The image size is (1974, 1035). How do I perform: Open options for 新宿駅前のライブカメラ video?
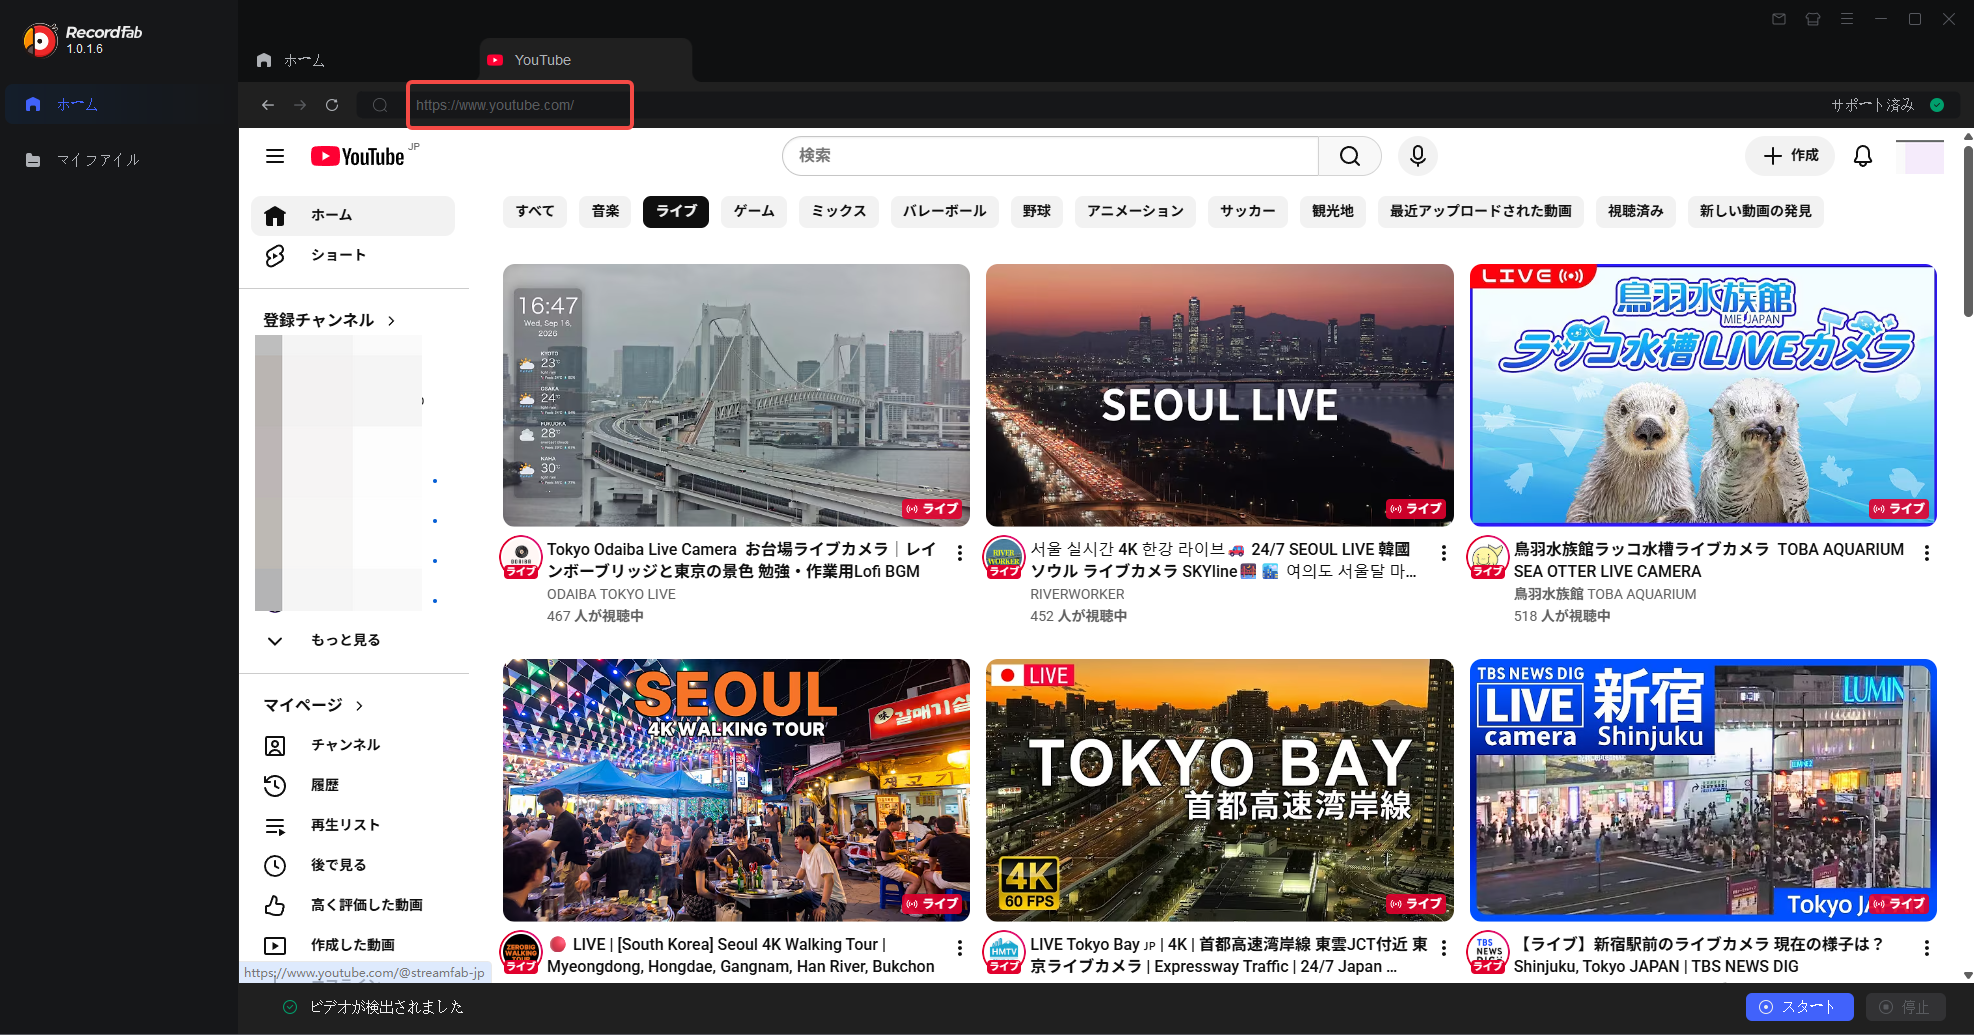1927,948
